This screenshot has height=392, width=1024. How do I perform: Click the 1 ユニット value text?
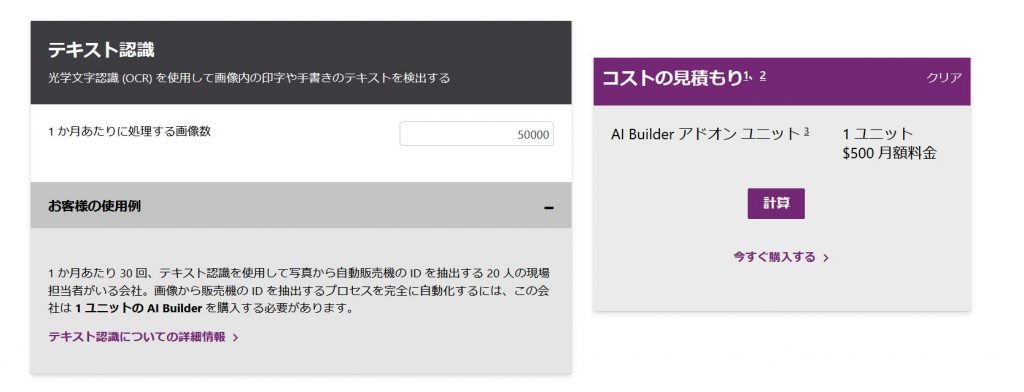878,134
